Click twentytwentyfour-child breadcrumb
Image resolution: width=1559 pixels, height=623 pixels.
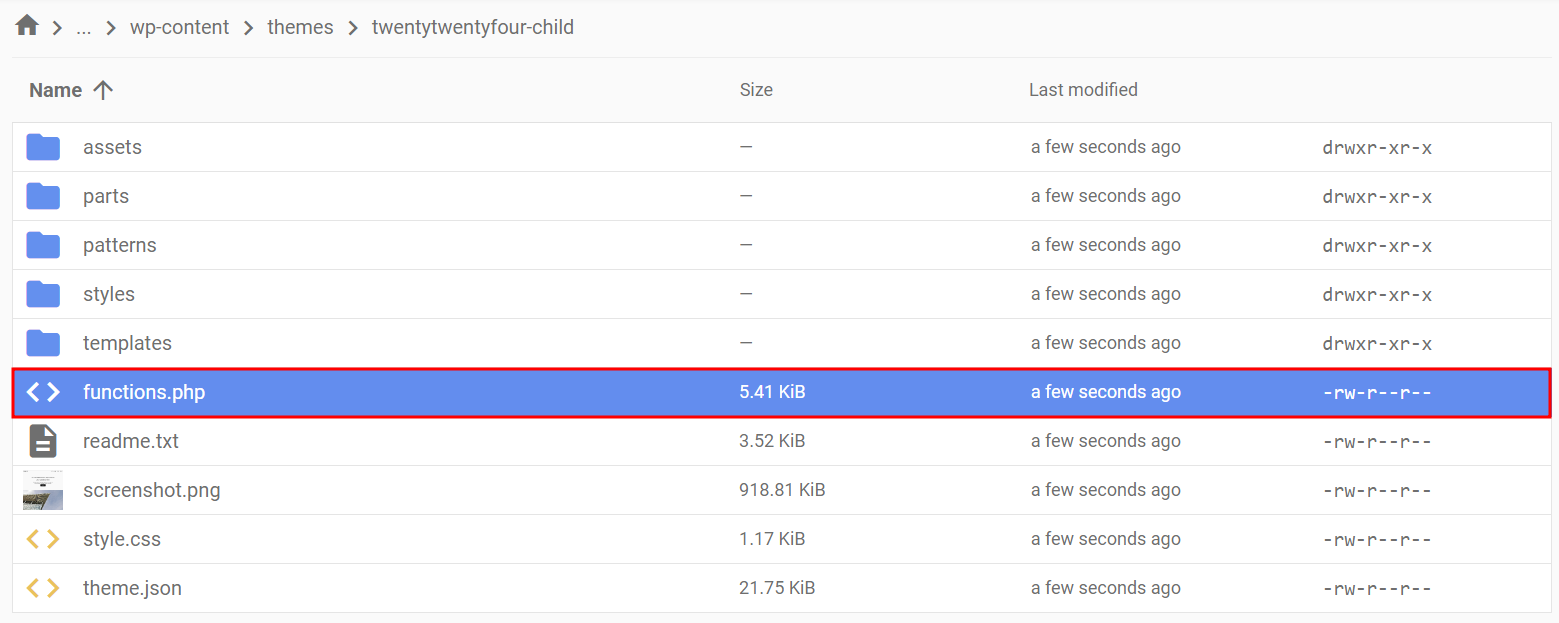(473, 28)
